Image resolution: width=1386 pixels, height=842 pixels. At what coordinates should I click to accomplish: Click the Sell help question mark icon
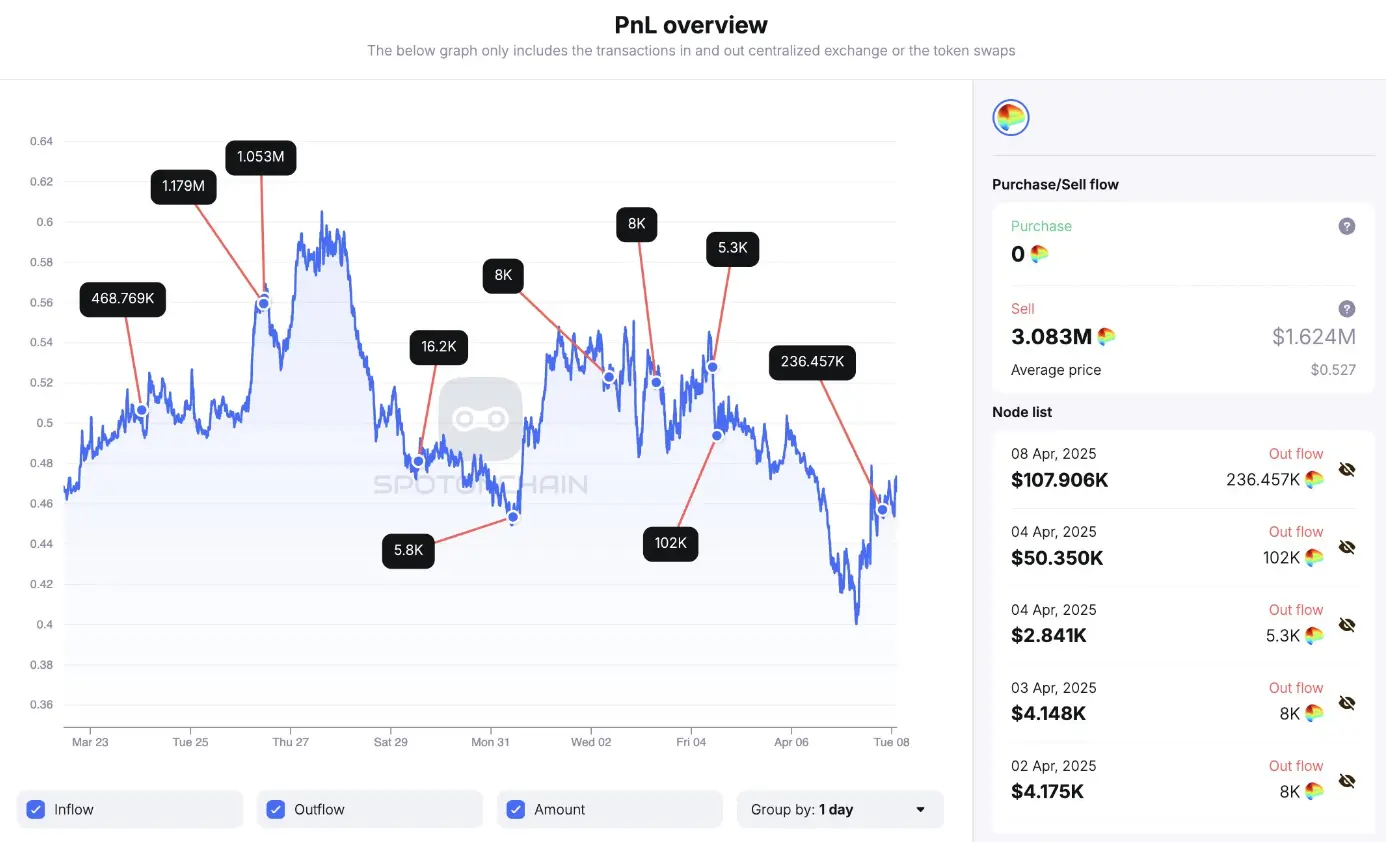tap(1347, 309)
